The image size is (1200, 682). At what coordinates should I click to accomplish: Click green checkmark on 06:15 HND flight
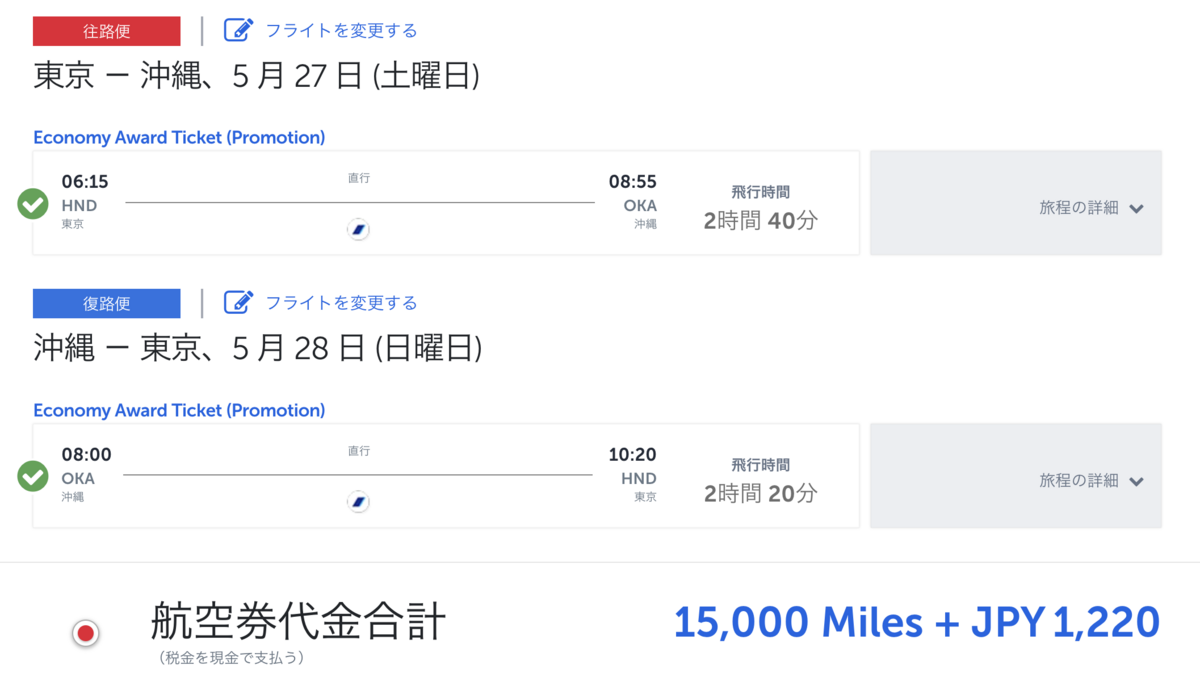point(33,205)
